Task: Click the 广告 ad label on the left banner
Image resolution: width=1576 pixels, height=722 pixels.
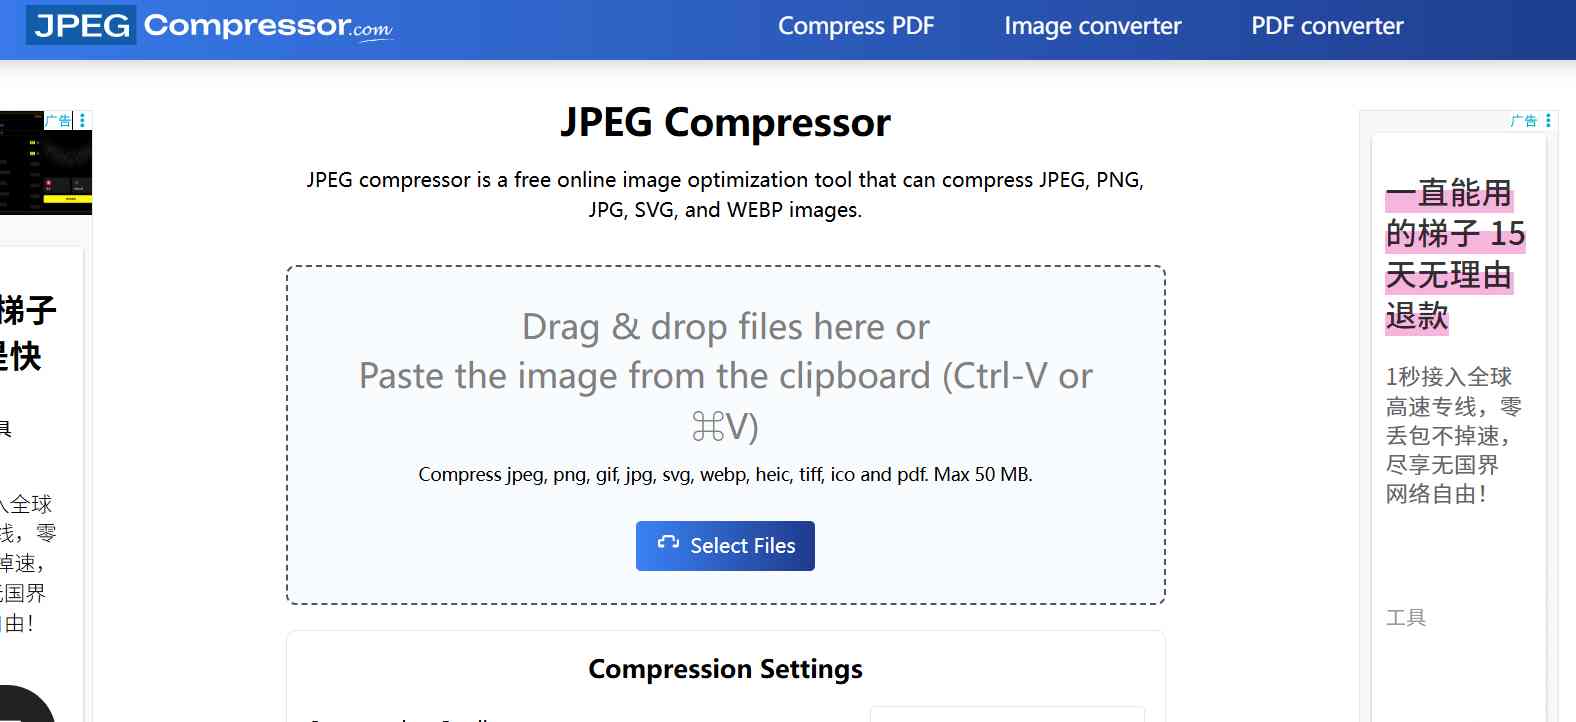Action: pos(58,119)
